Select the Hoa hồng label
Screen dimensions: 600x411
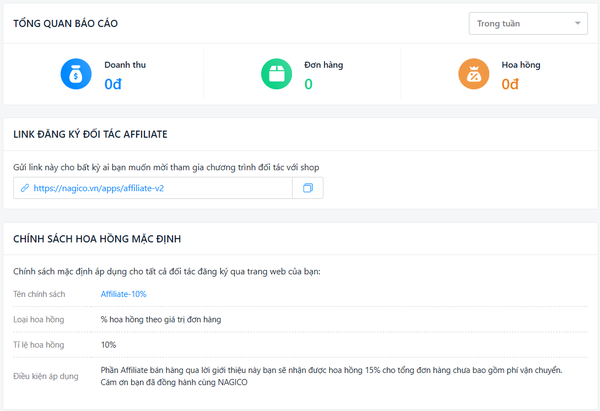point(521,65)
